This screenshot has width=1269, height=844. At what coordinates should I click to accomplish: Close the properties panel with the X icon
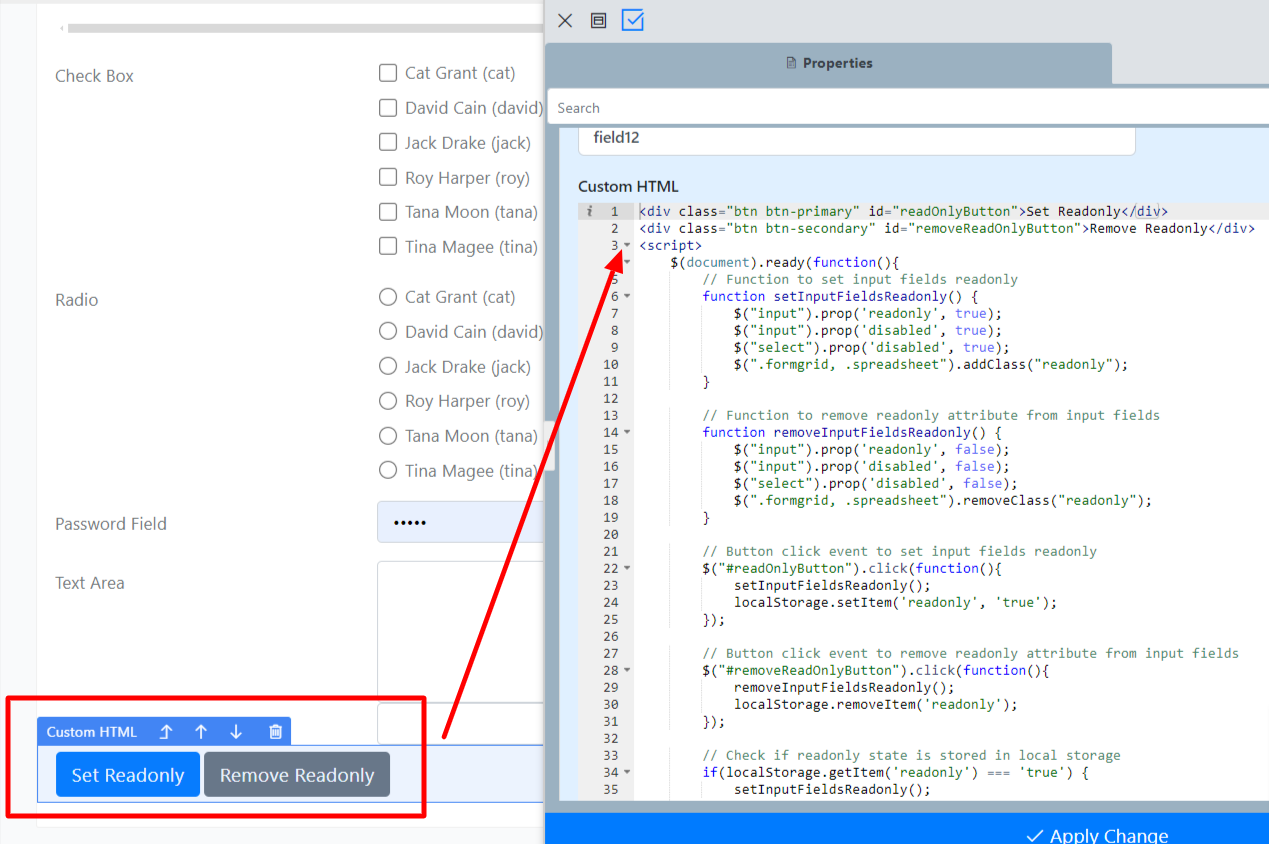565,20
